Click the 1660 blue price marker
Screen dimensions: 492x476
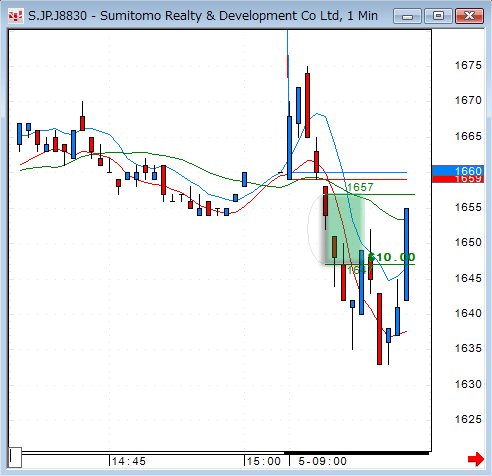tap(458, 171)
